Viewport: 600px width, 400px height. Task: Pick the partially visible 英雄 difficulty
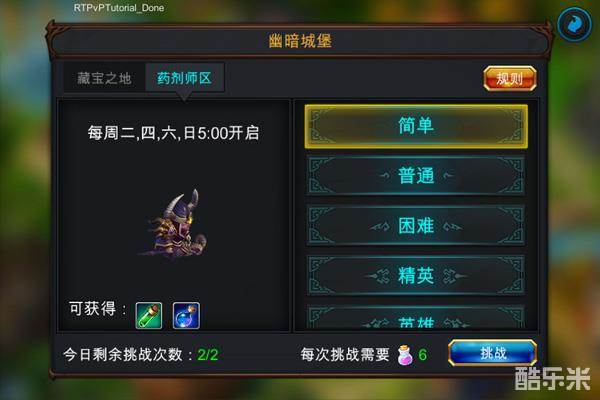point(416,317)
